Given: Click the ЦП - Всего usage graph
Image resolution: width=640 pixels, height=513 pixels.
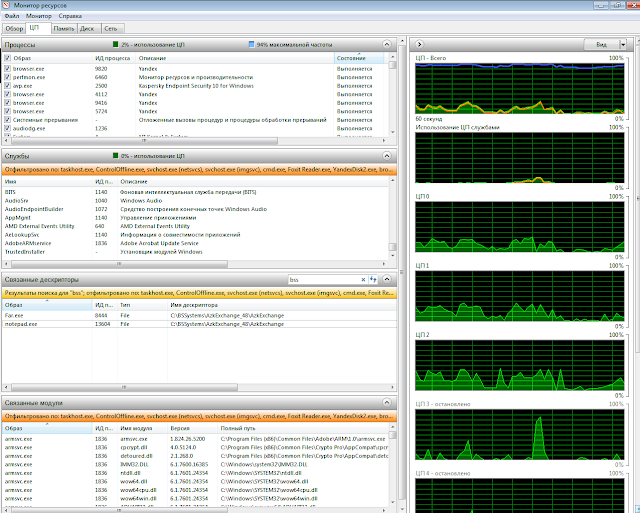Looking at the screenshot, I should 520,88.
